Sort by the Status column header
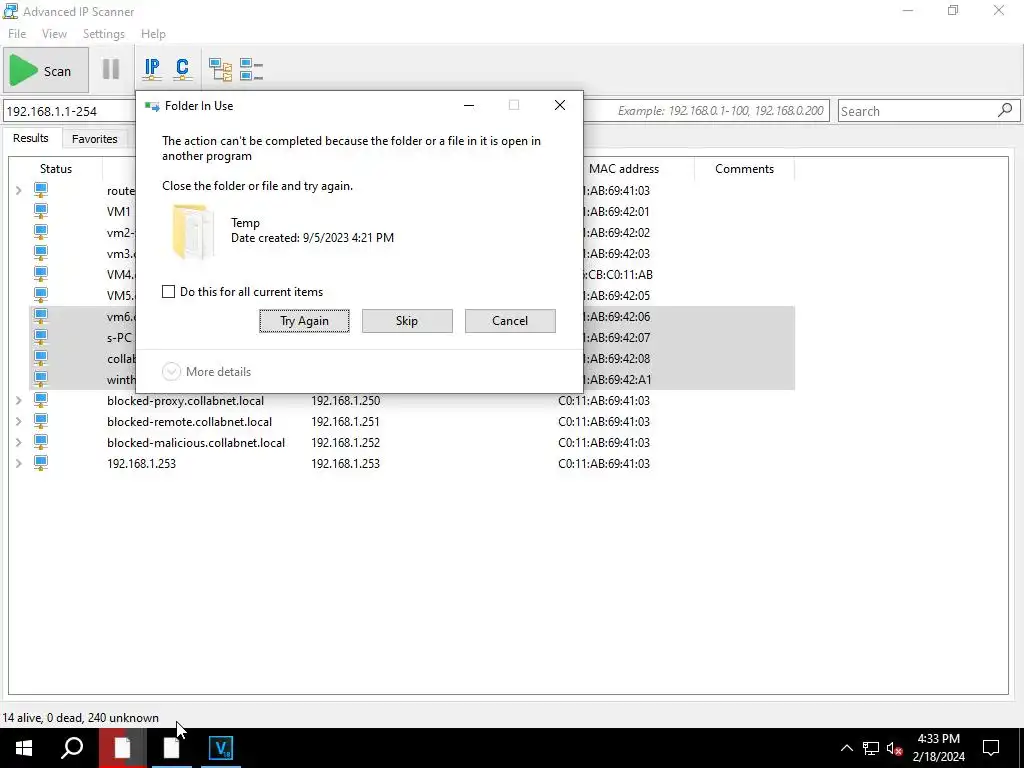The width and height of the screenshot is (1024, 768). pos(56,168)
